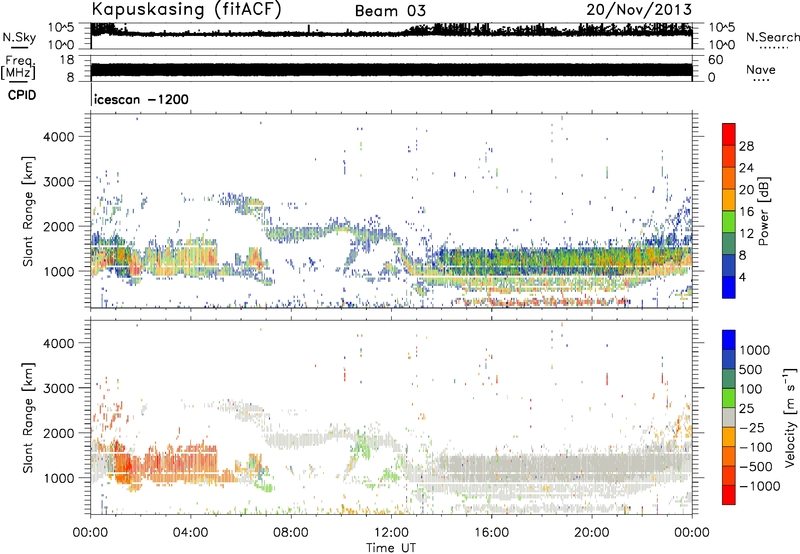
Task: Click the 'icescan -1200' text
Action: [141, 99]
